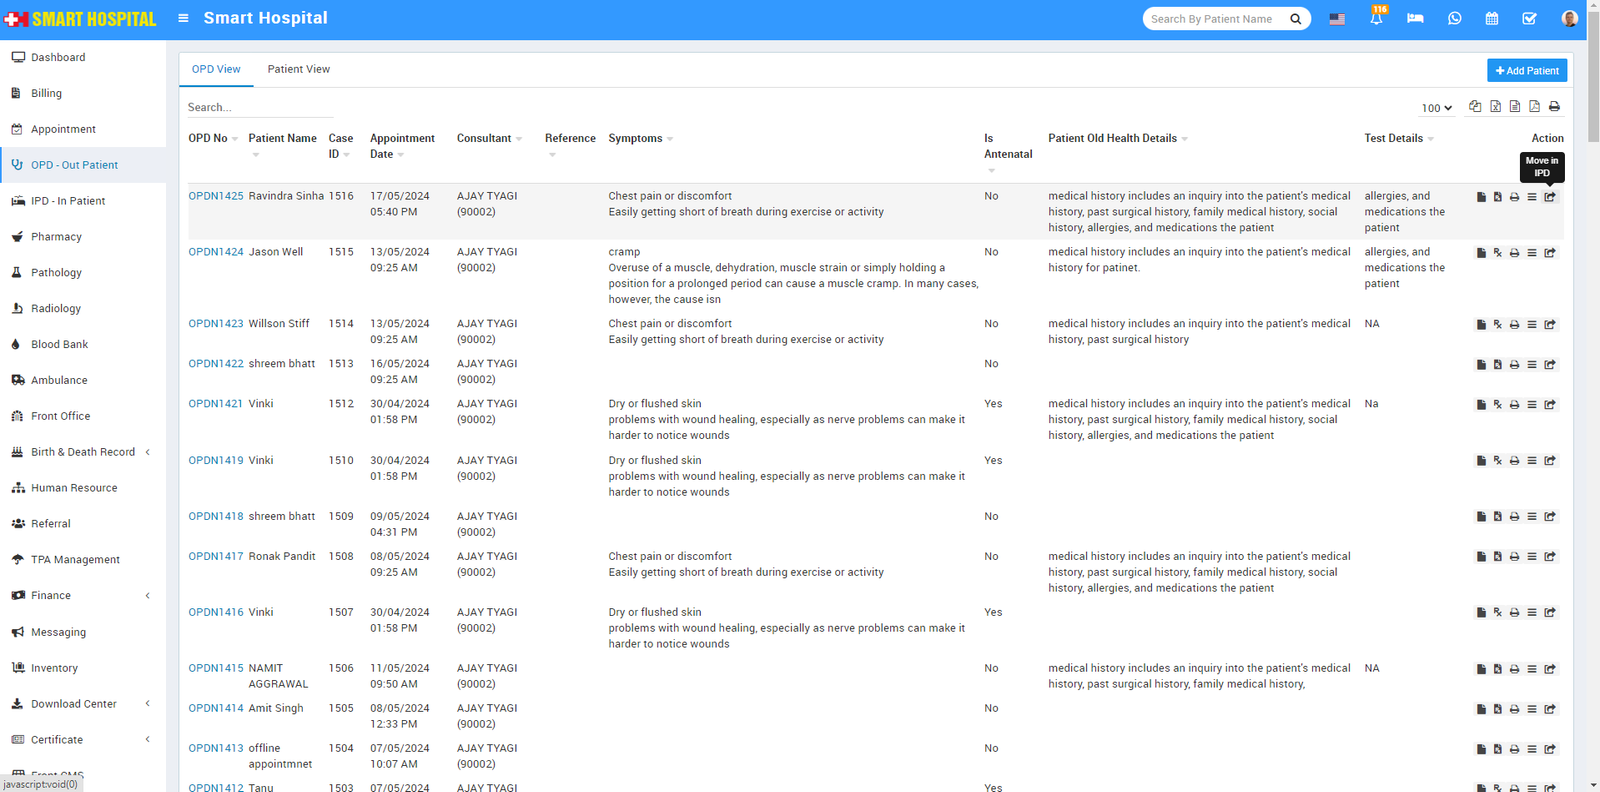Open the notifications bell icon
This screenshot has width=1600, height=792.
point(1376,19)
